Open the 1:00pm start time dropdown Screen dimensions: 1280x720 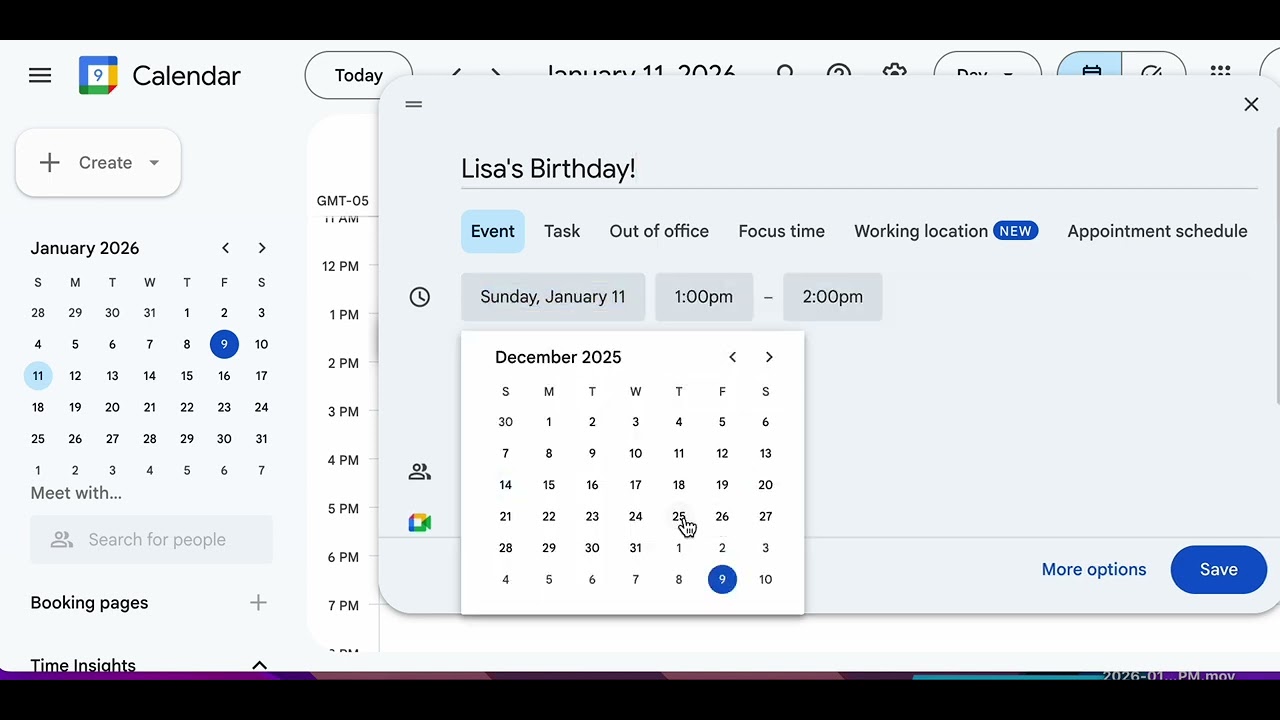(704, 297)
